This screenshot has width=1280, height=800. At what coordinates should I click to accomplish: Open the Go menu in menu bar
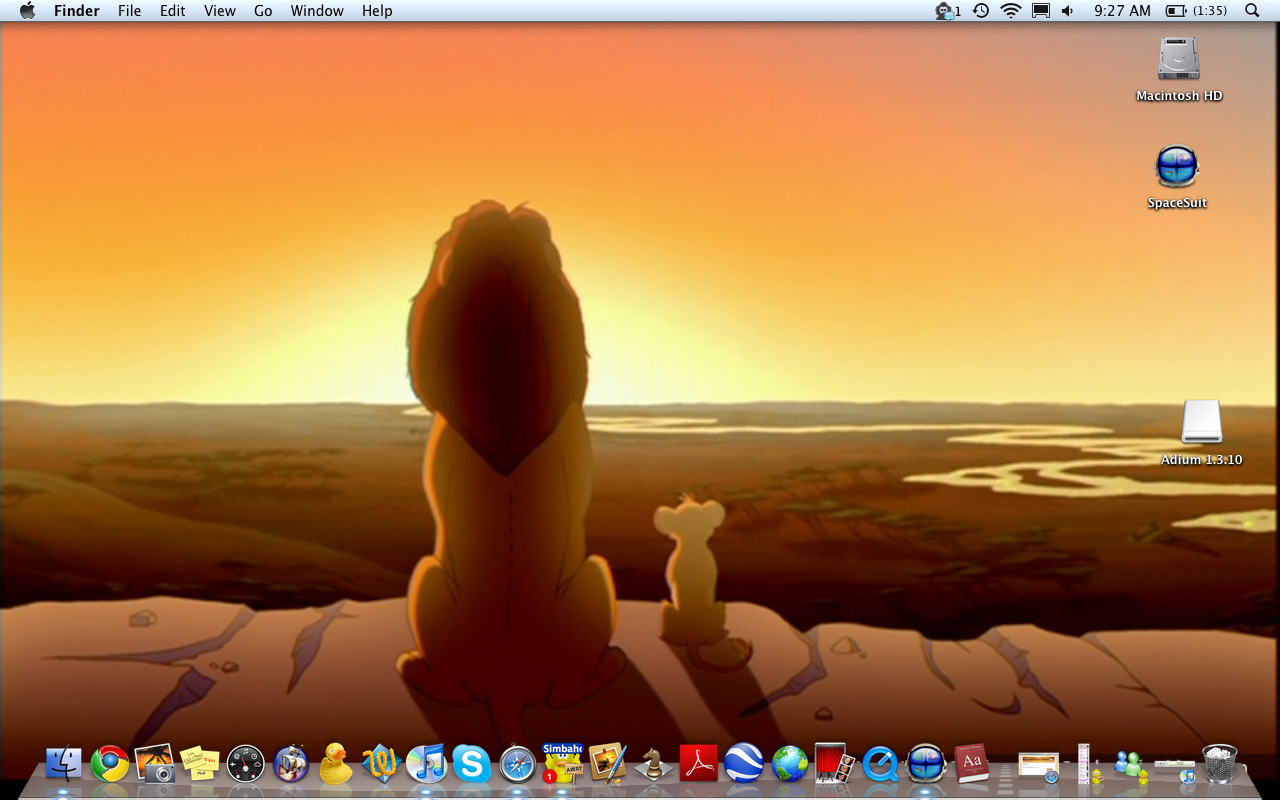tap(263, 11)
